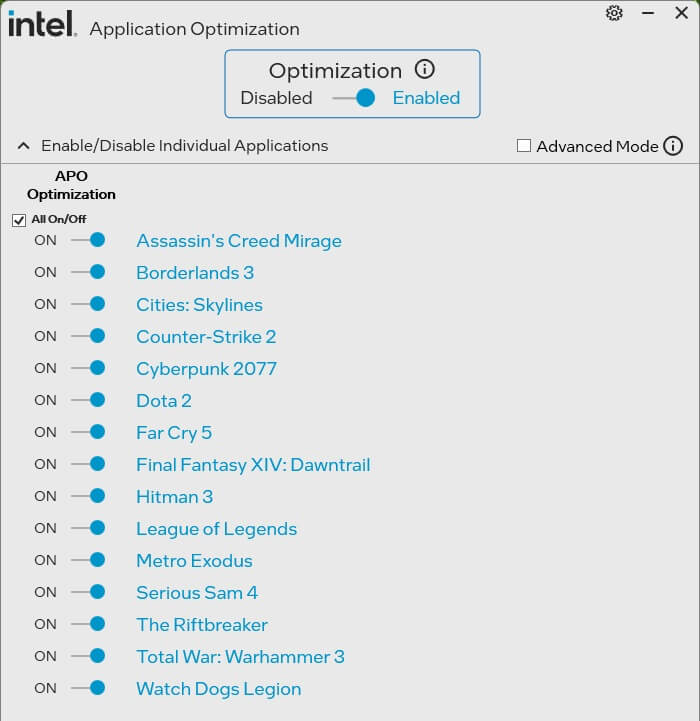Viewport: 700px width, 721px height.
Task: Disable Metro Exodus optimization toggle
Action: click(x=88, y=560)
